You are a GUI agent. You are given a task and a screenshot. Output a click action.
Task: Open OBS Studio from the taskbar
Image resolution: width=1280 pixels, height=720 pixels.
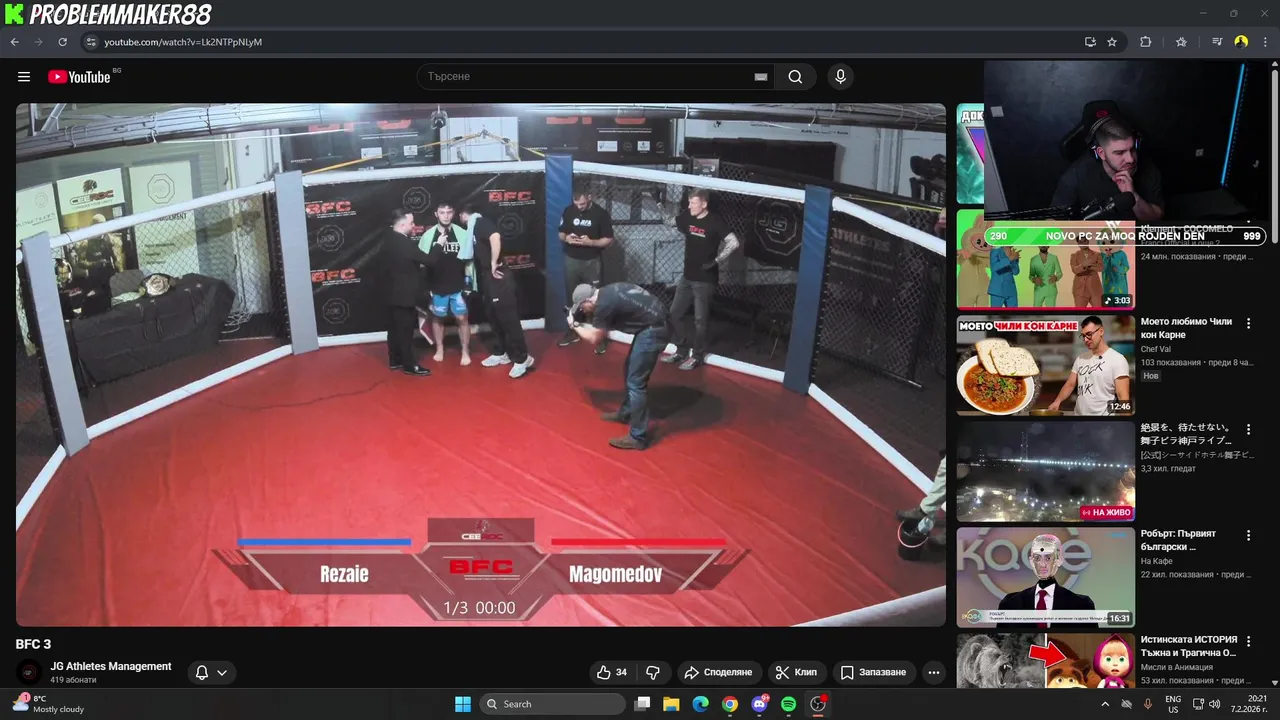(818, 704)
